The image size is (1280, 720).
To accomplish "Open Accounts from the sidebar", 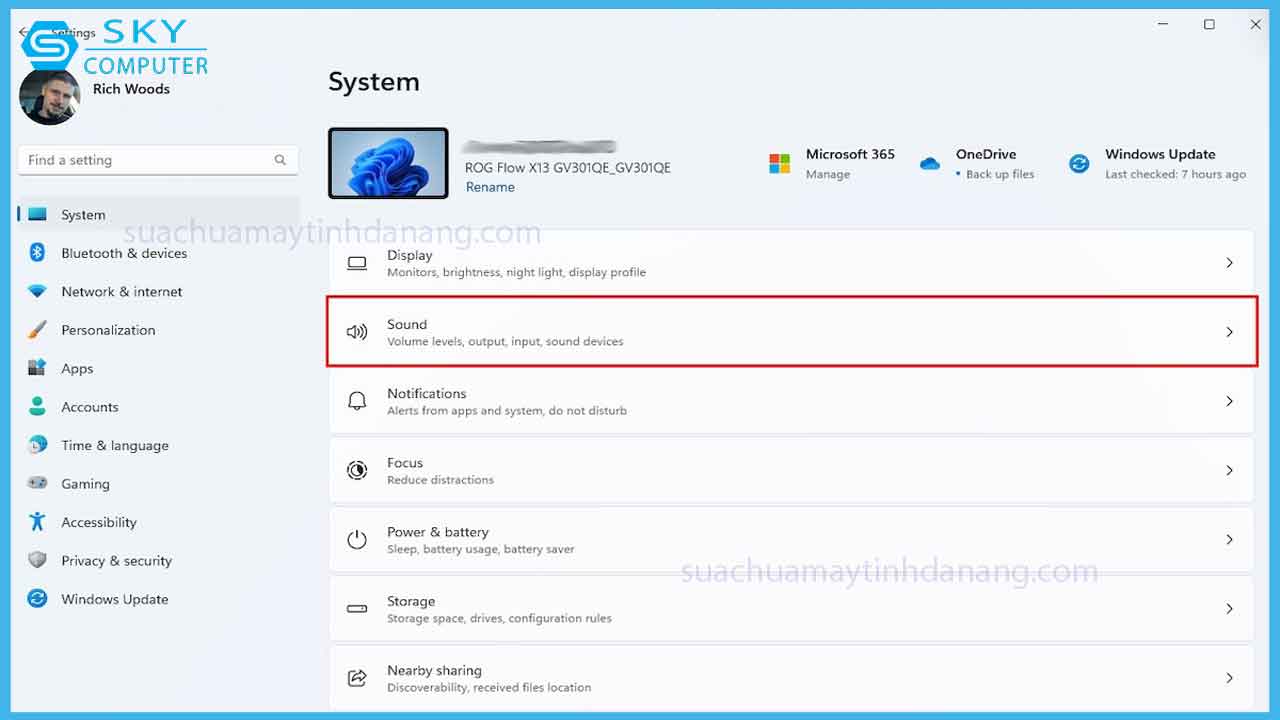I will click(x=89, y=407).
